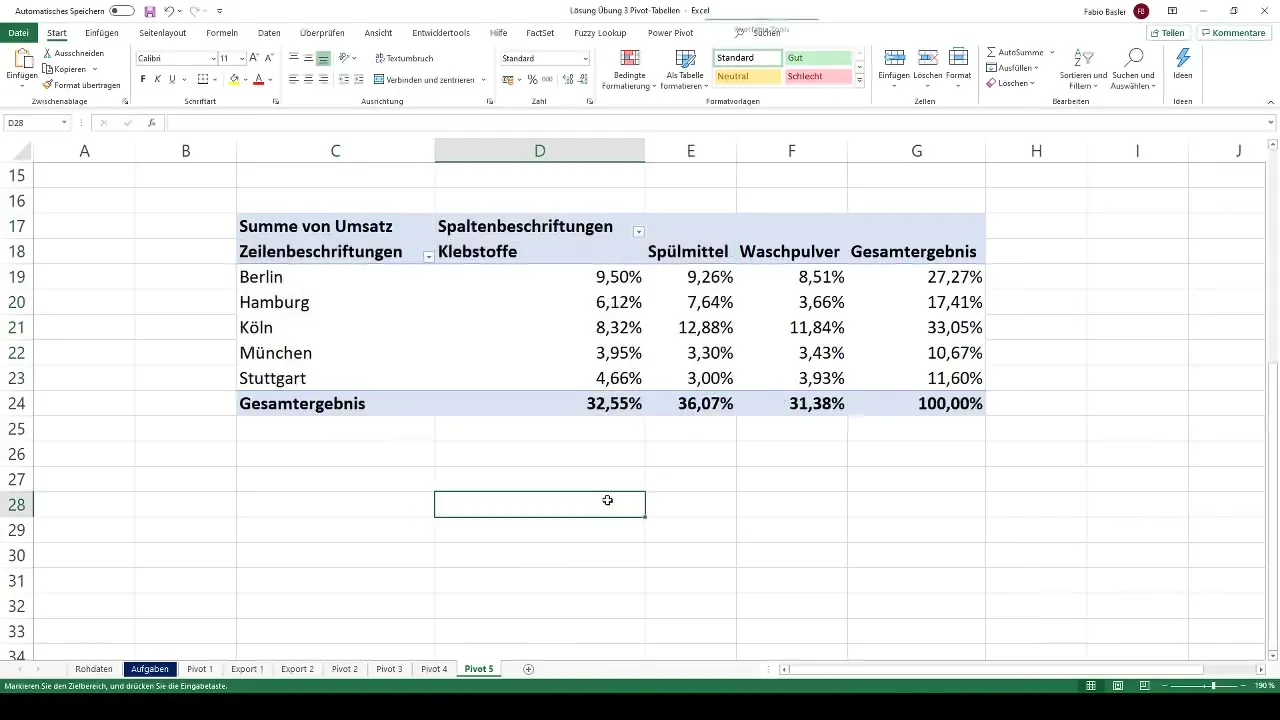Image resolution: width=1280 pixels, height=720 pixels.
Task: Add a new sheet with plus button
Action: click(528, 669)
